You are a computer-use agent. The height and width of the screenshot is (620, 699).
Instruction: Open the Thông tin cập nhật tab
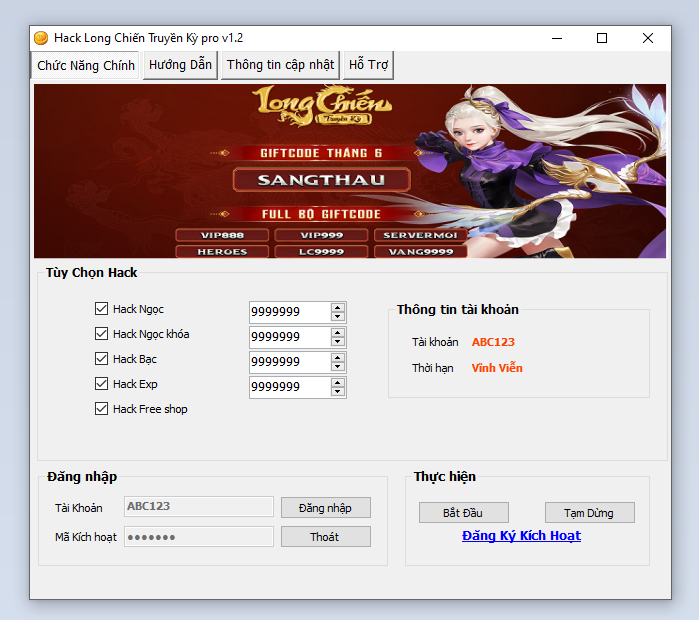[280, 65]
